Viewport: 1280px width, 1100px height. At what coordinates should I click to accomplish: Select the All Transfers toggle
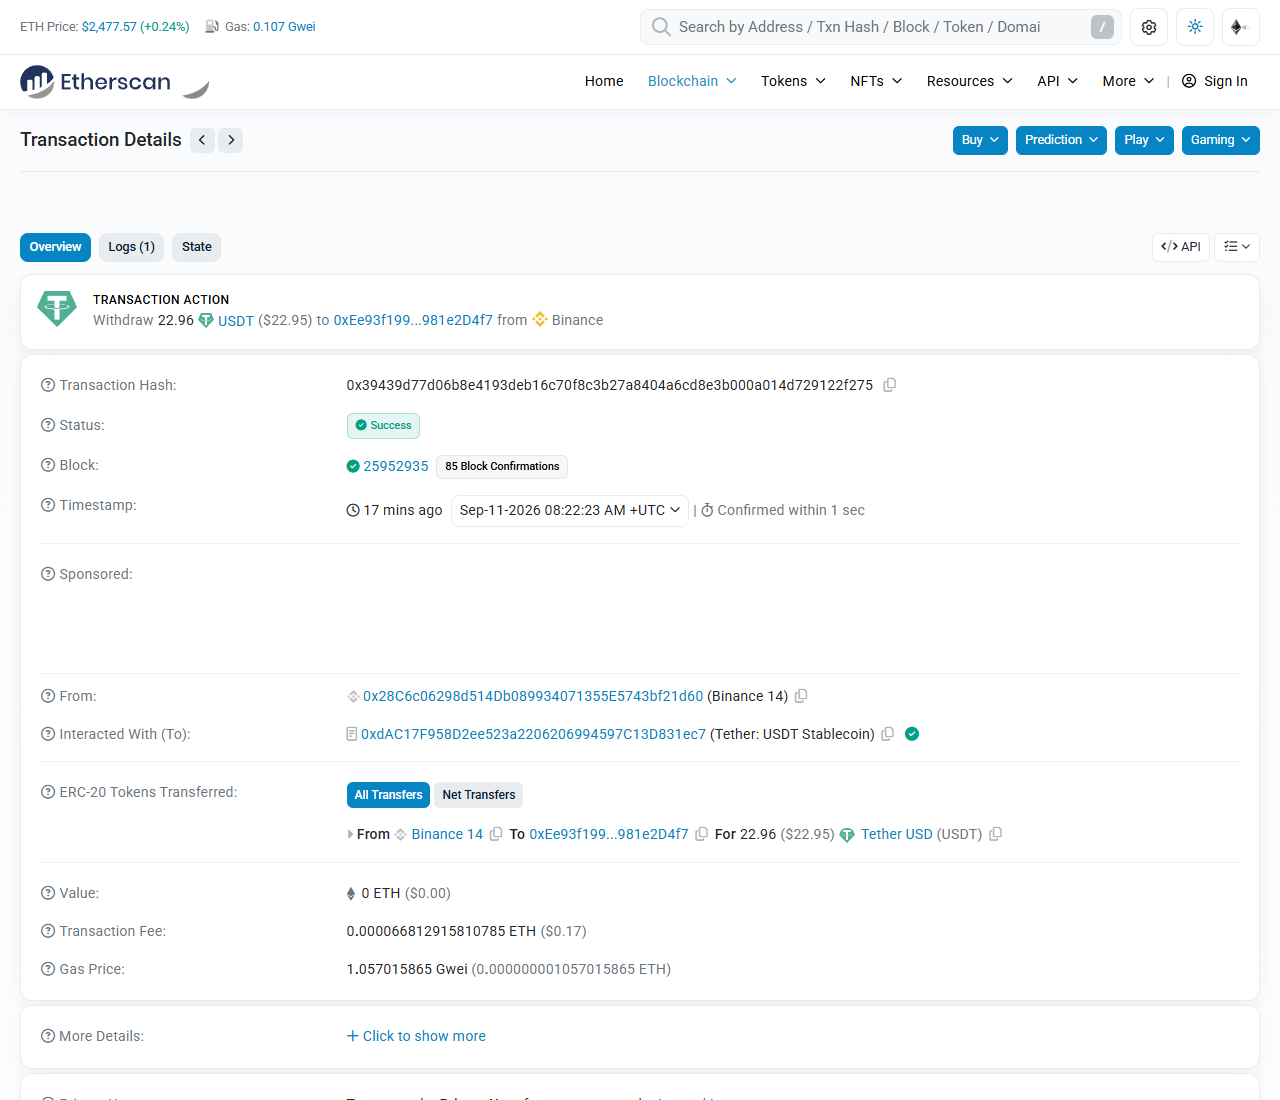point(388,795)
